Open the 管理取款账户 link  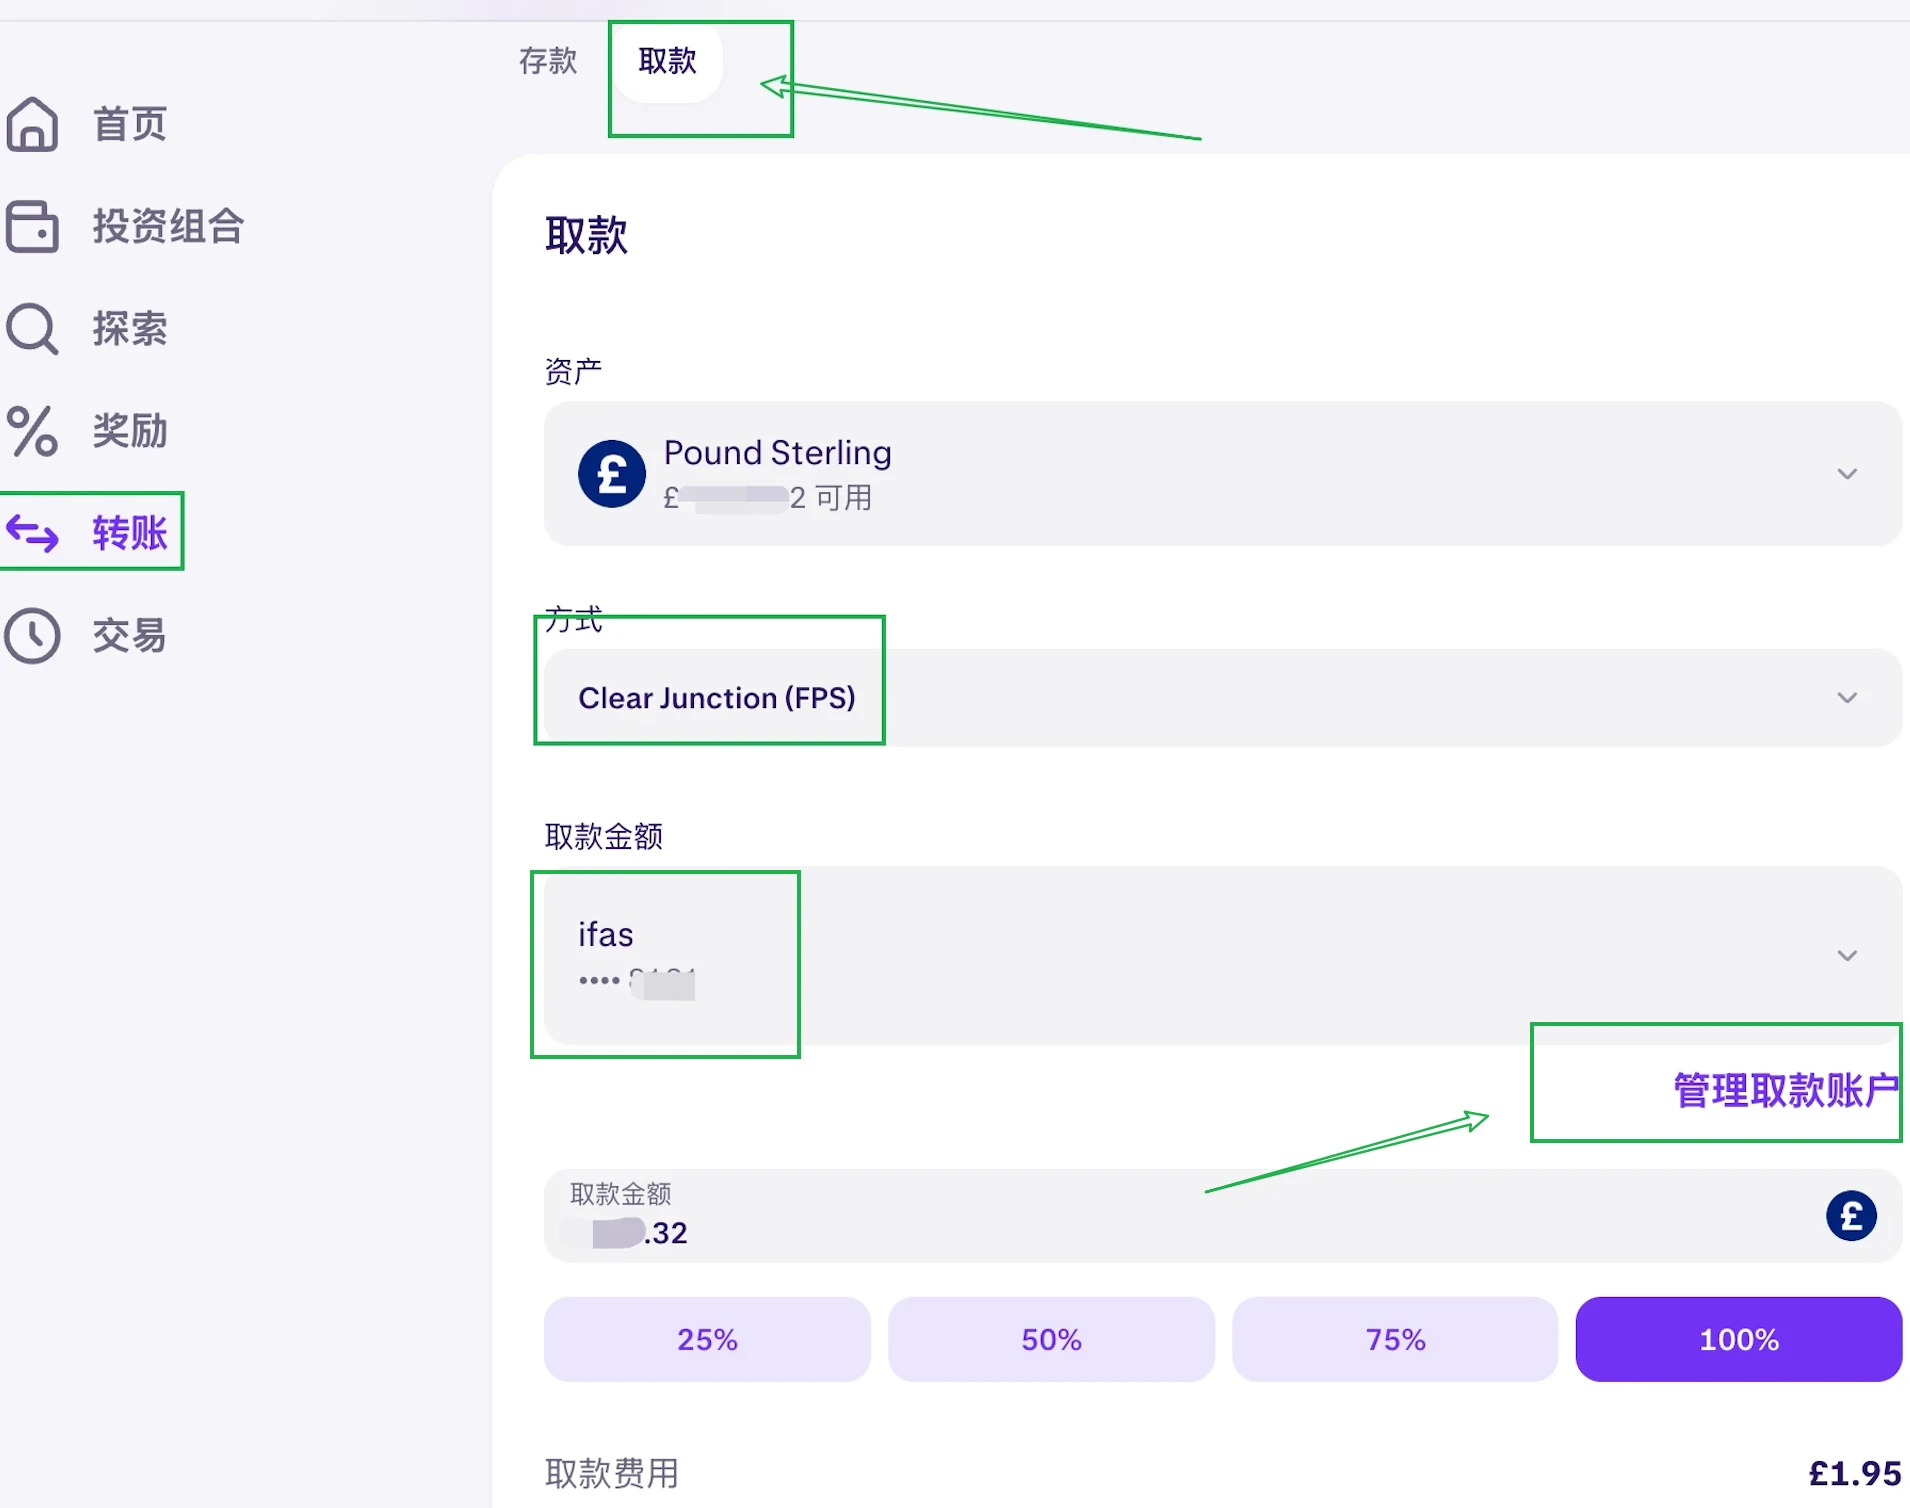pos(1785,1090)
